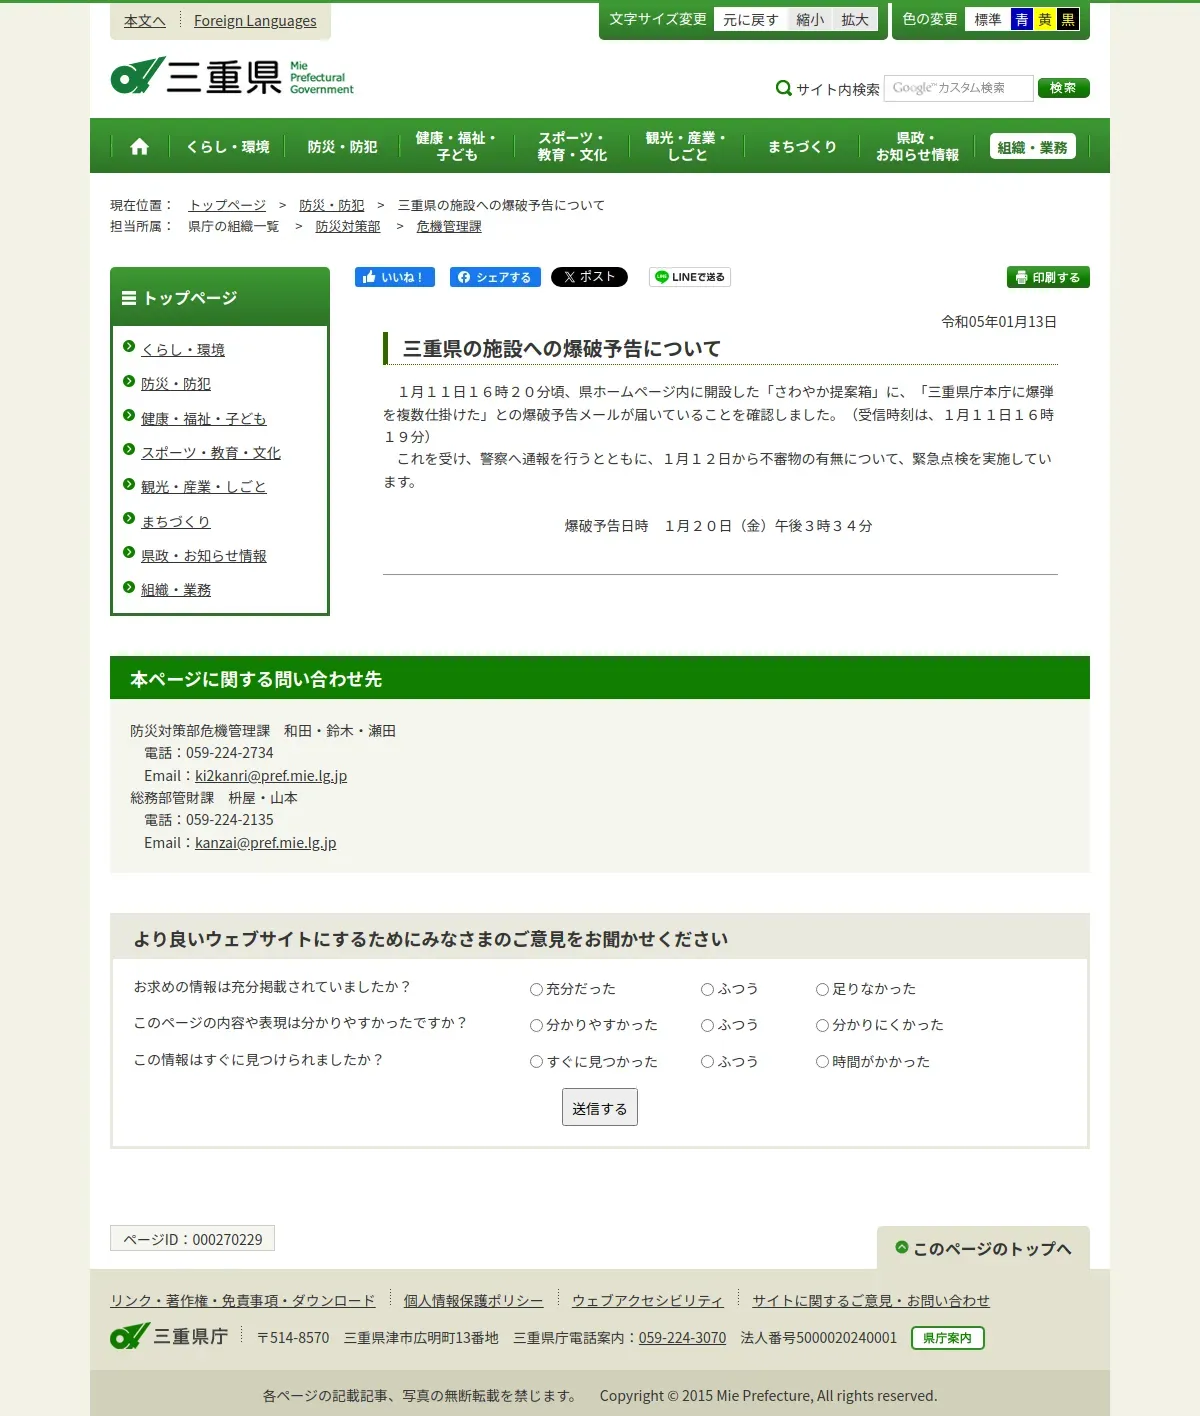Click the X ポスト button
The image size is (1200, 1416).
coord(589,277)
